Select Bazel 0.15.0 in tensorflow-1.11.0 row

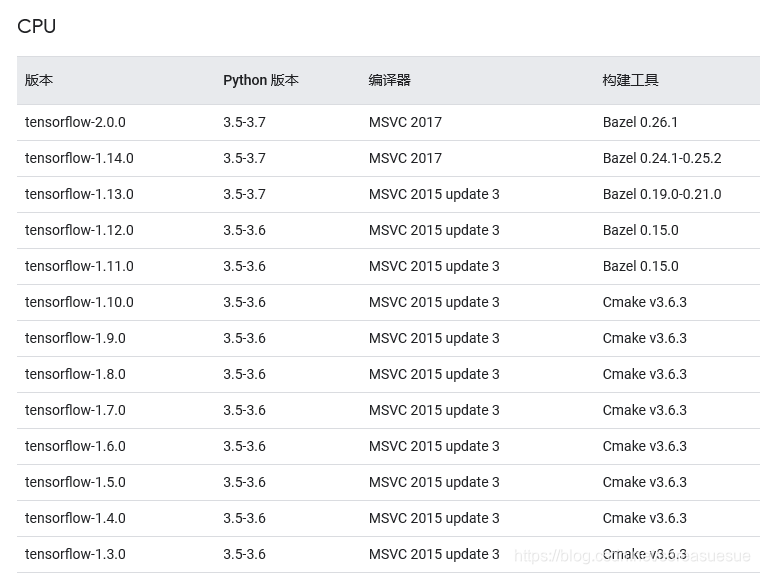[x=641, y=266]
